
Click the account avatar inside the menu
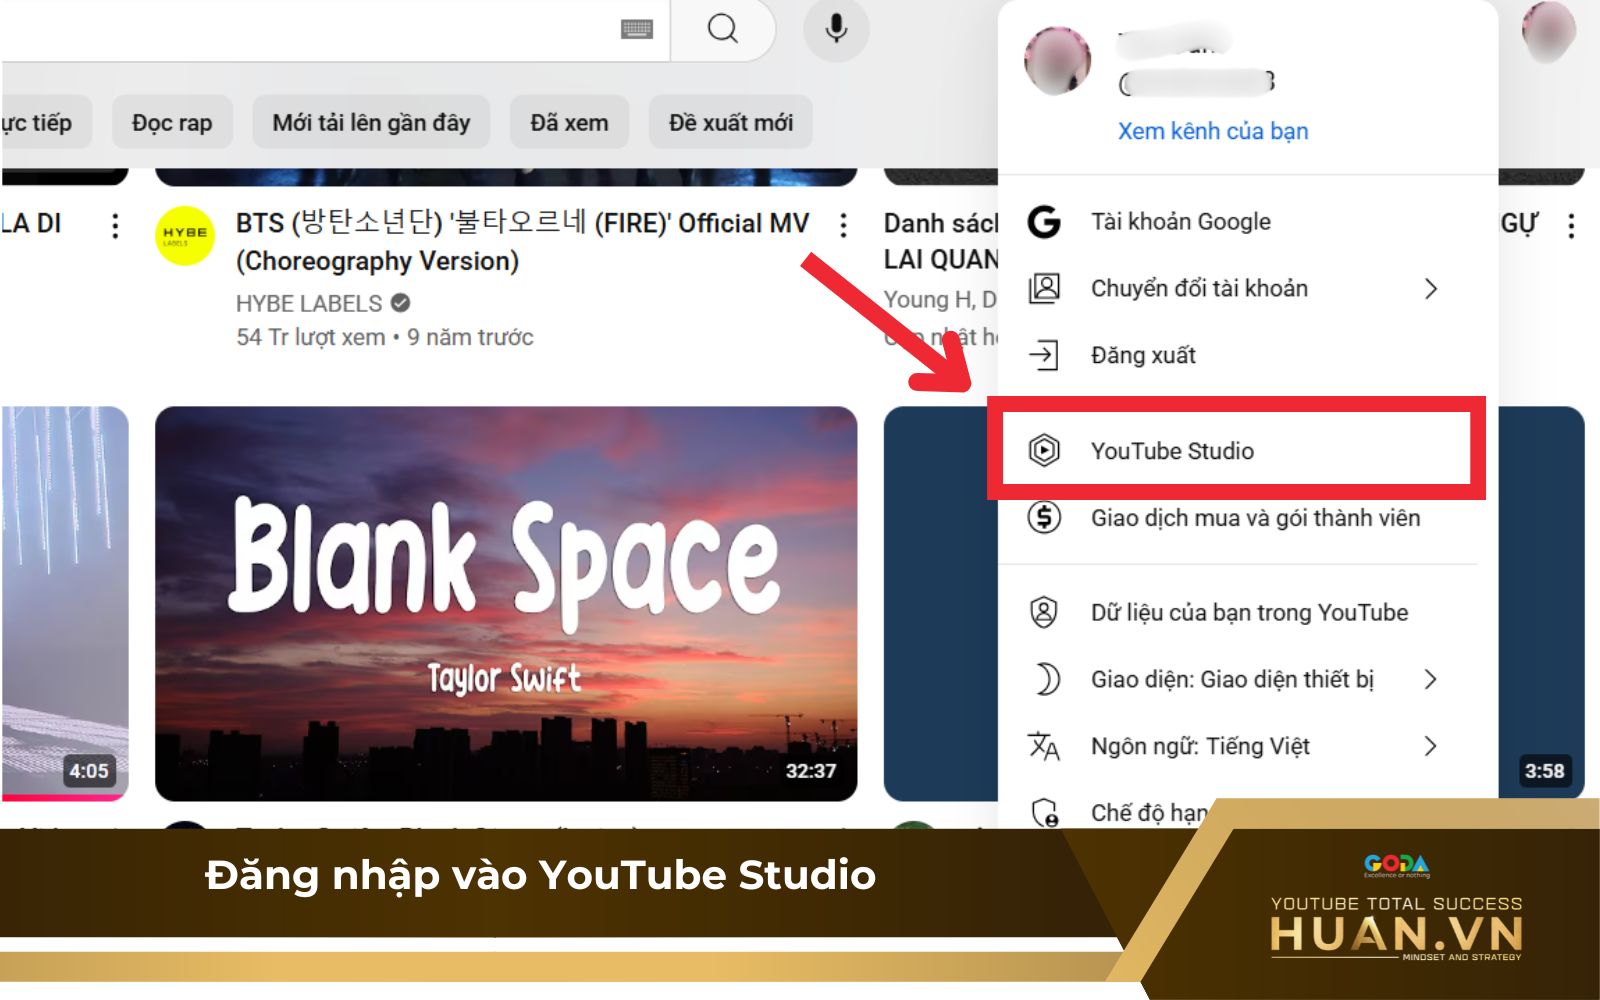click(x=1058, y=61)
